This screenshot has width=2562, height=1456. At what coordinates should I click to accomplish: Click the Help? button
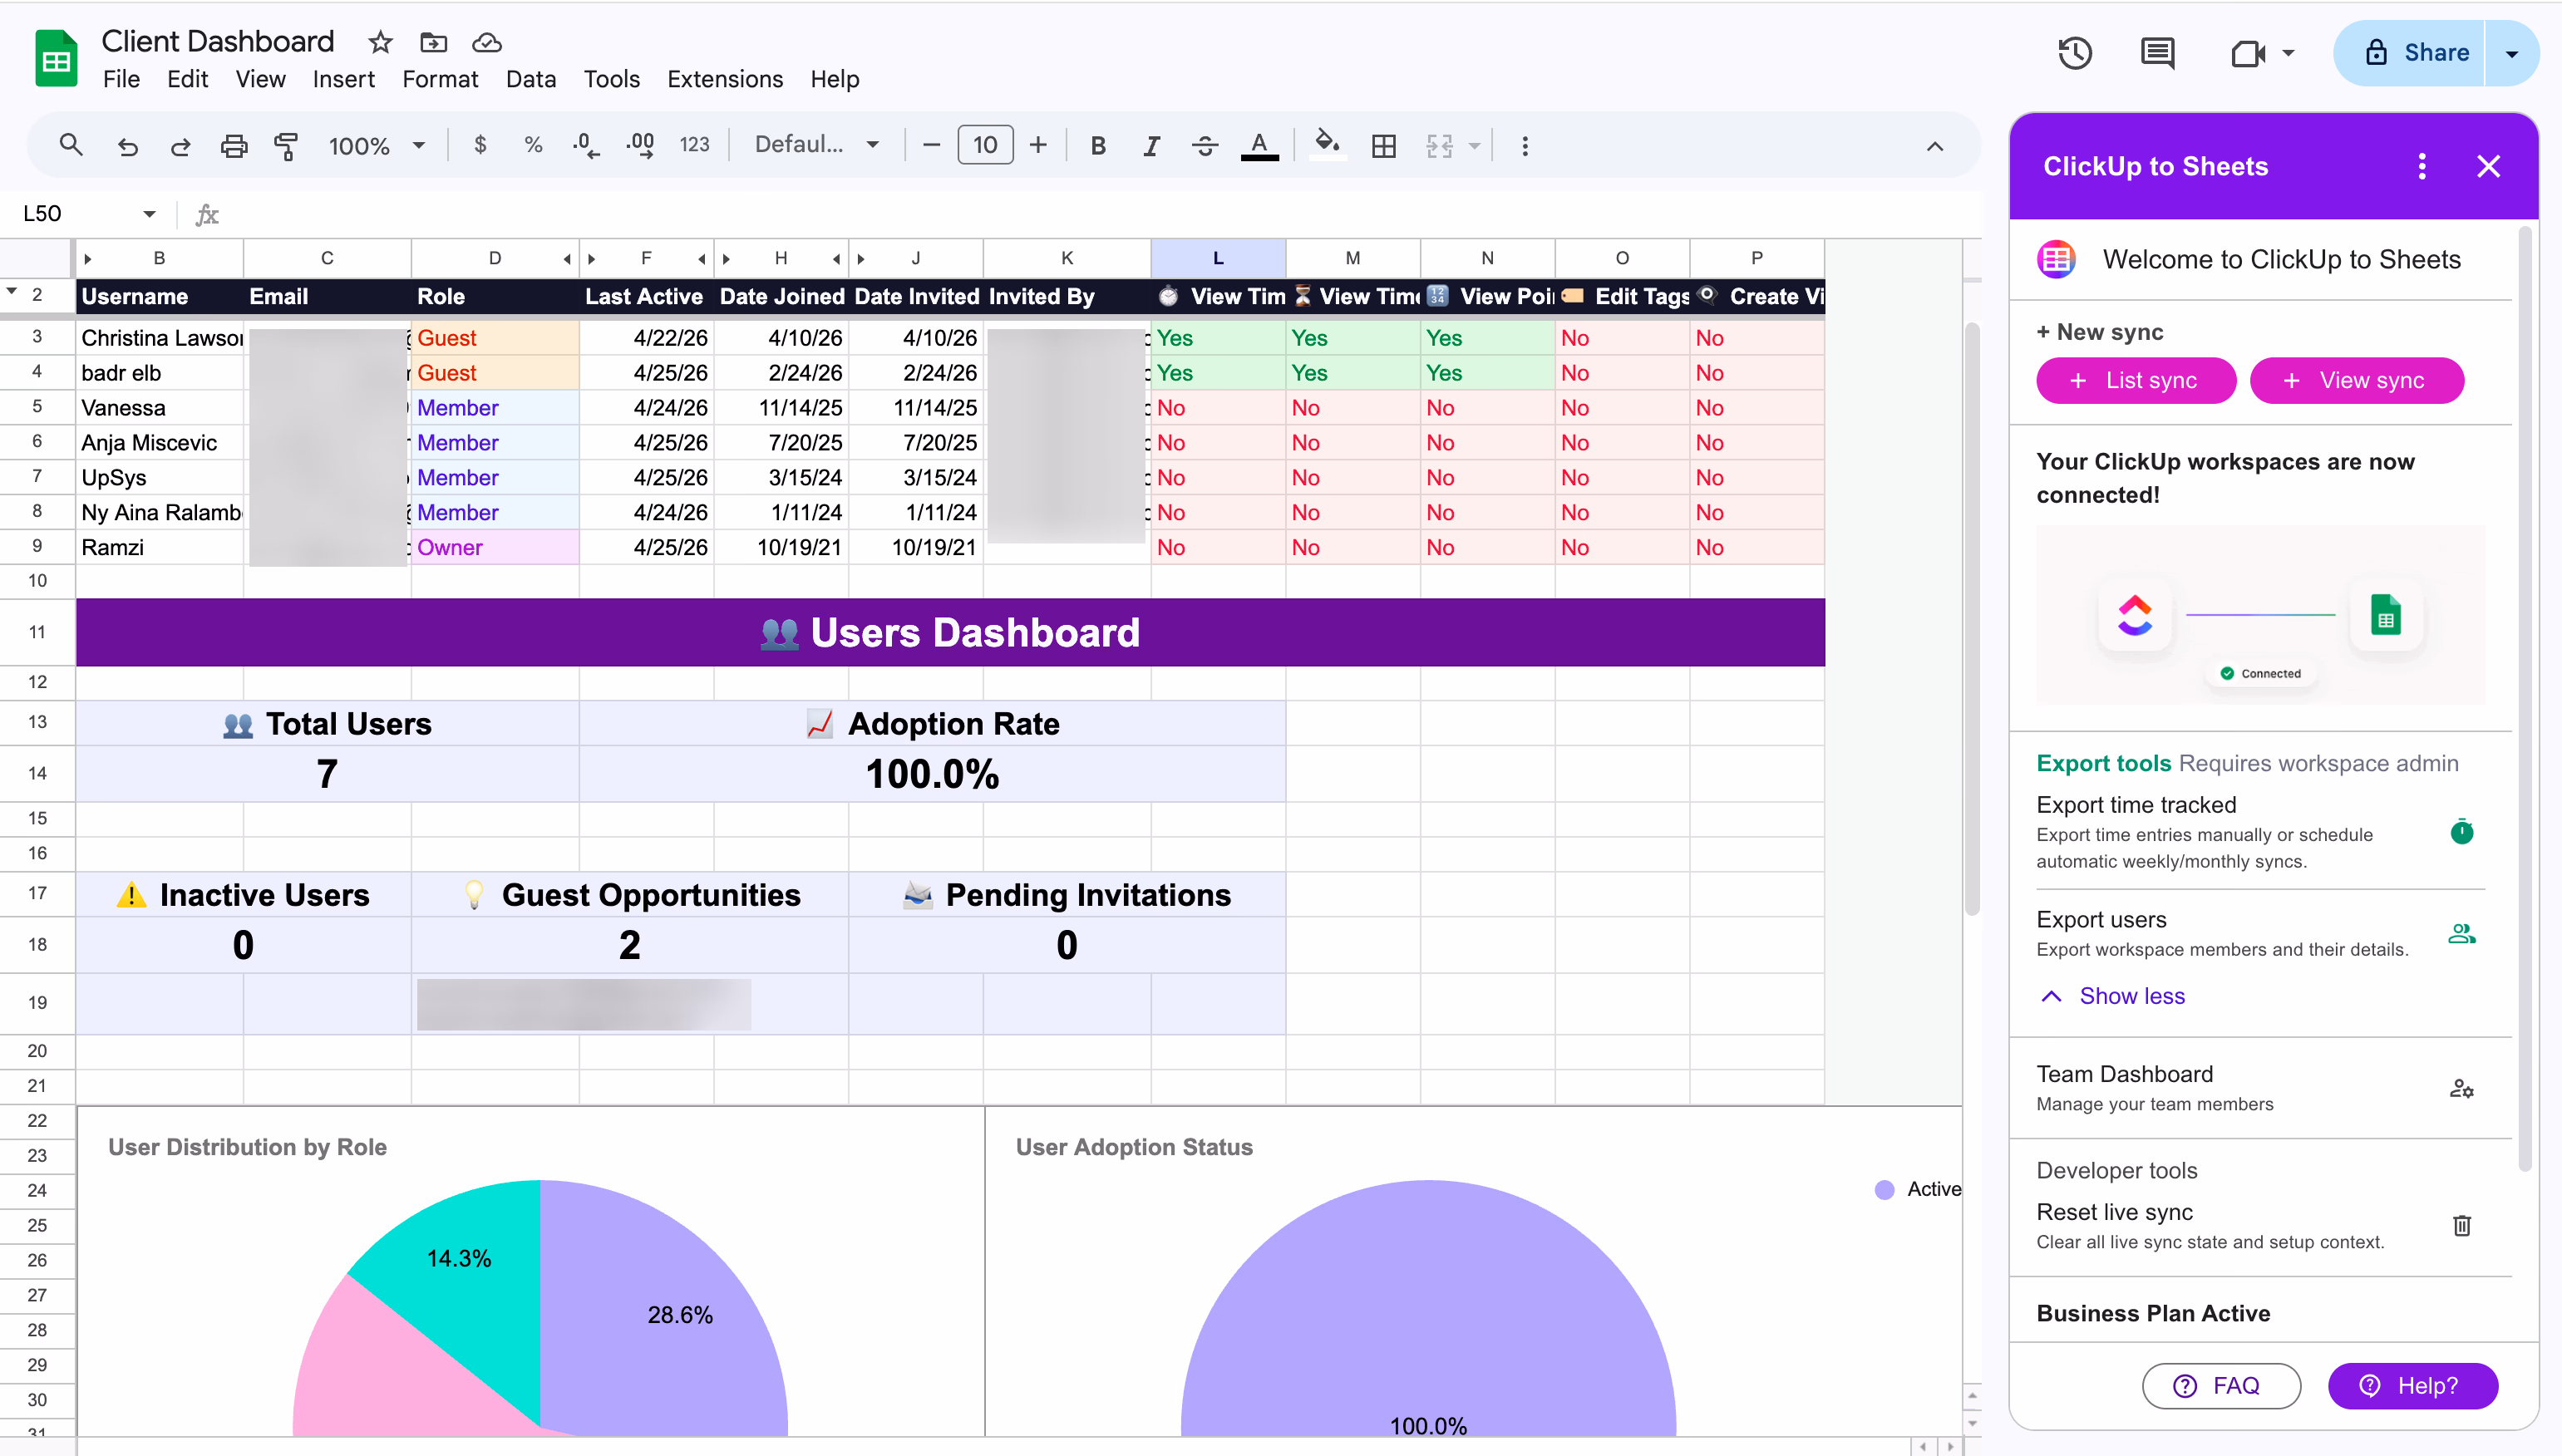click(x=2412, y=1385)
